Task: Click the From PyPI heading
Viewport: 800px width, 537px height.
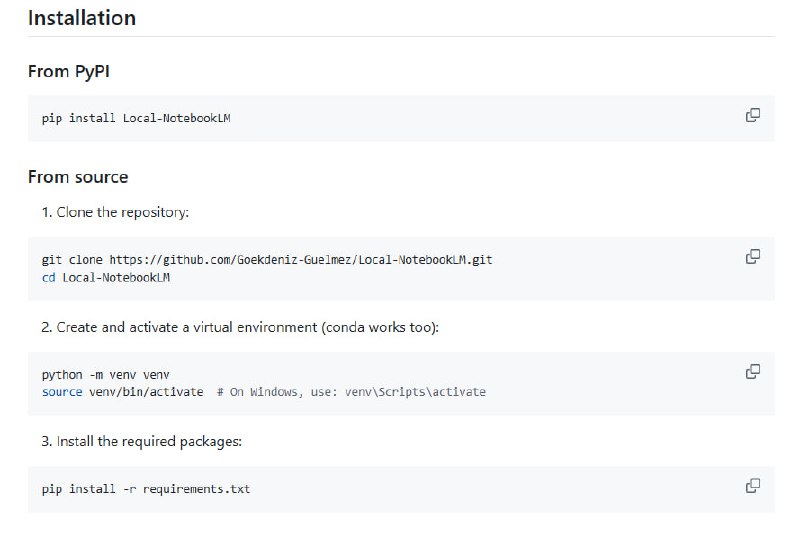Action: pyautogui.click(x=76, y=71)
